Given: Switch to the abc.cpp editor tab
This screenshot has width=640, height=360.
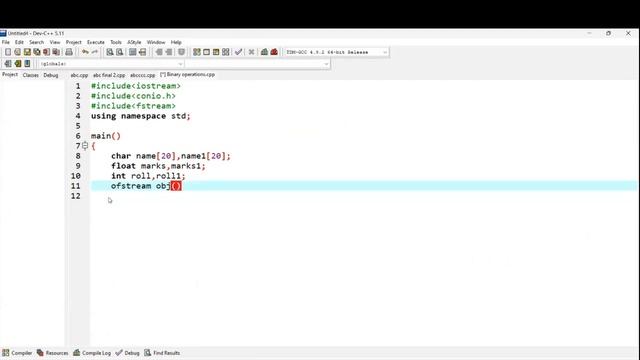Looking at the screenshot, I should coord(79,75).
